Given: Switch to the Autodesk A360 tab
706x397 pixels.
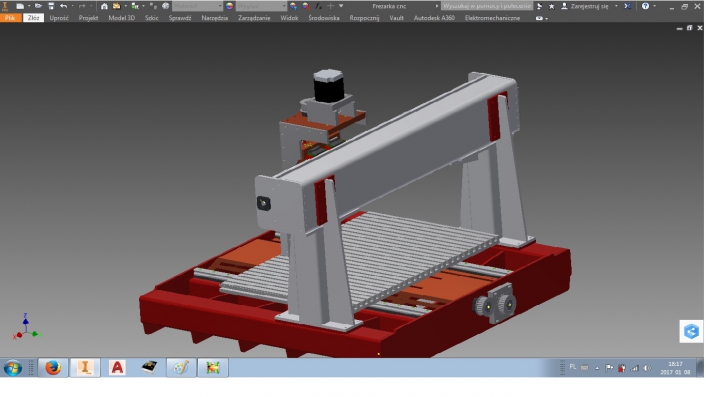Looking at the screenshot, I should point(434,18).
